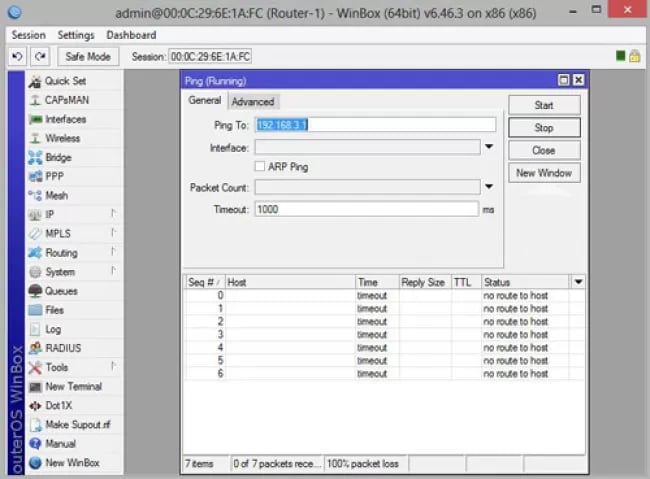Open the Quick Set sidebar icon

(36, 81)
